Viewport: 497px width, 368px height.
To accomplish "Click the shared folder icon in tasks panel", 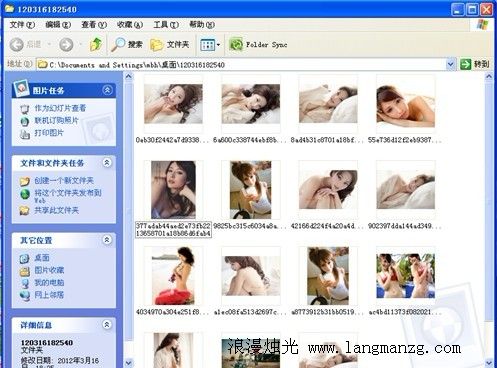I will [25, 211].
